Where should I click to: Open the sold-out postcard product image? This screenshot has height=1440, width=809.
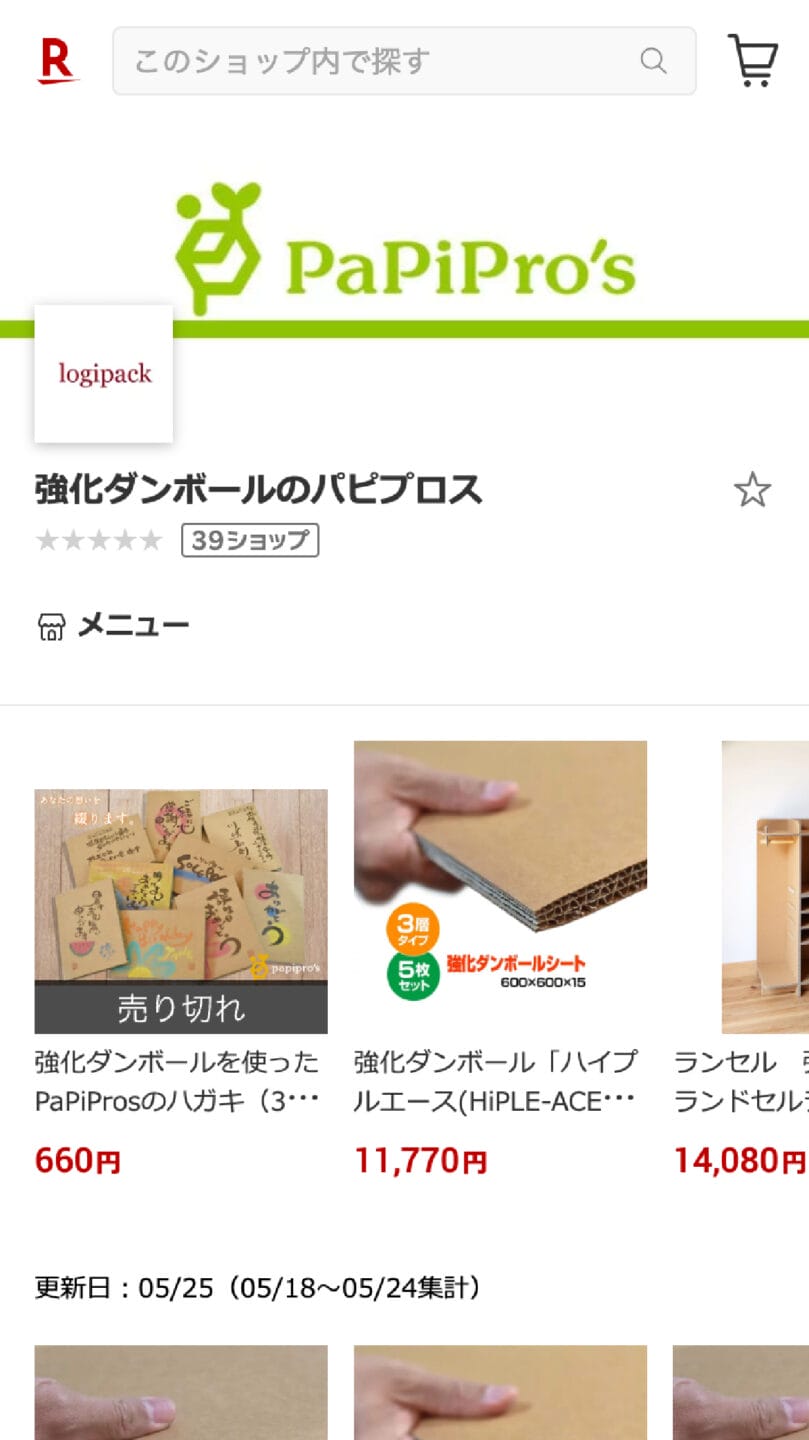tap(181, 911)
